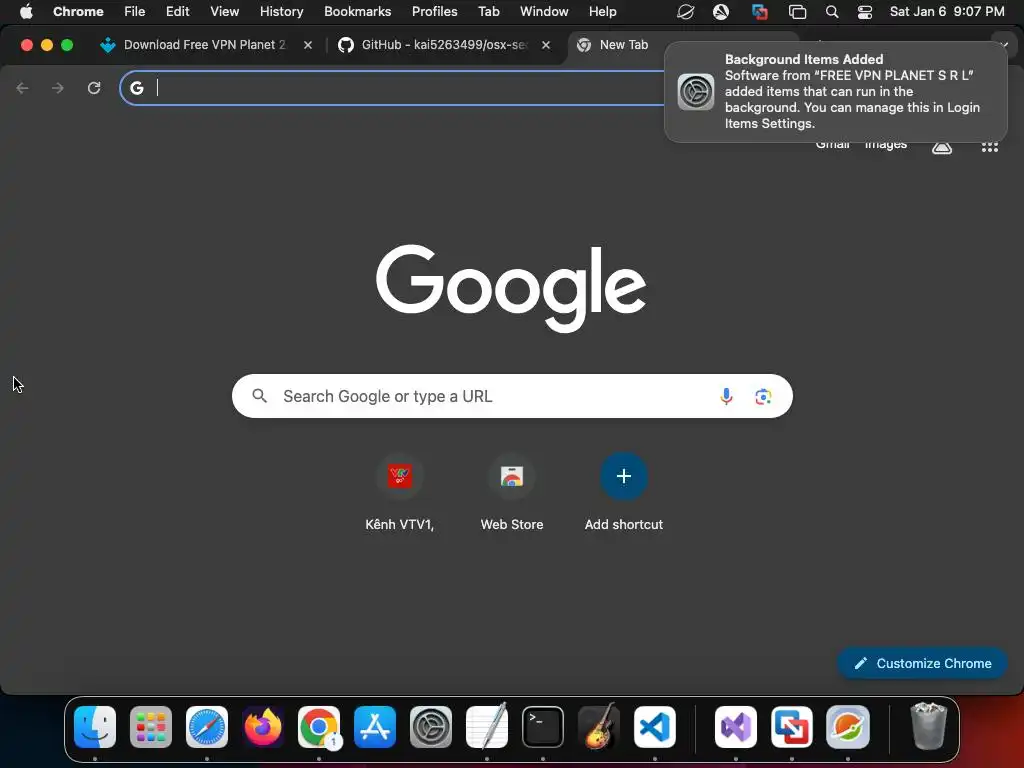Image resolution: width=1024 pixels, height=768 pixels.
Task: Open System Settings from the Dock
Action: pos(431,727)
